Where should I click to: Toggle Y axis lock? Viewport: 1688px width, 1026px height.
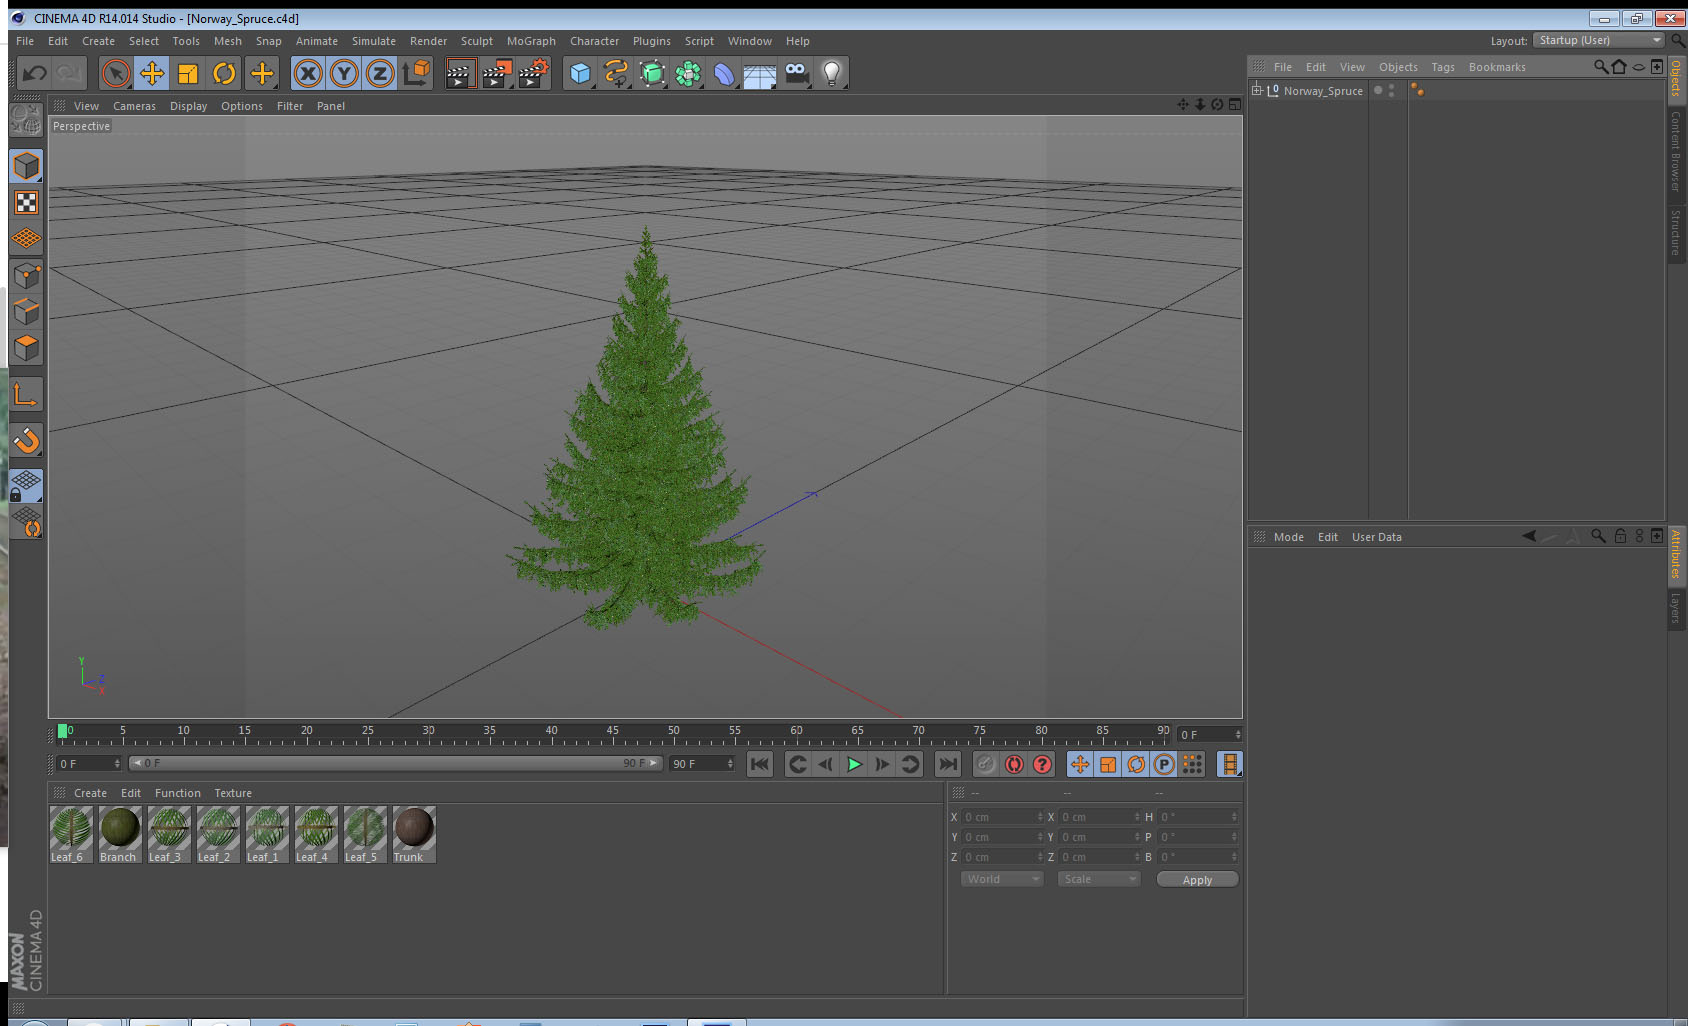344,73
